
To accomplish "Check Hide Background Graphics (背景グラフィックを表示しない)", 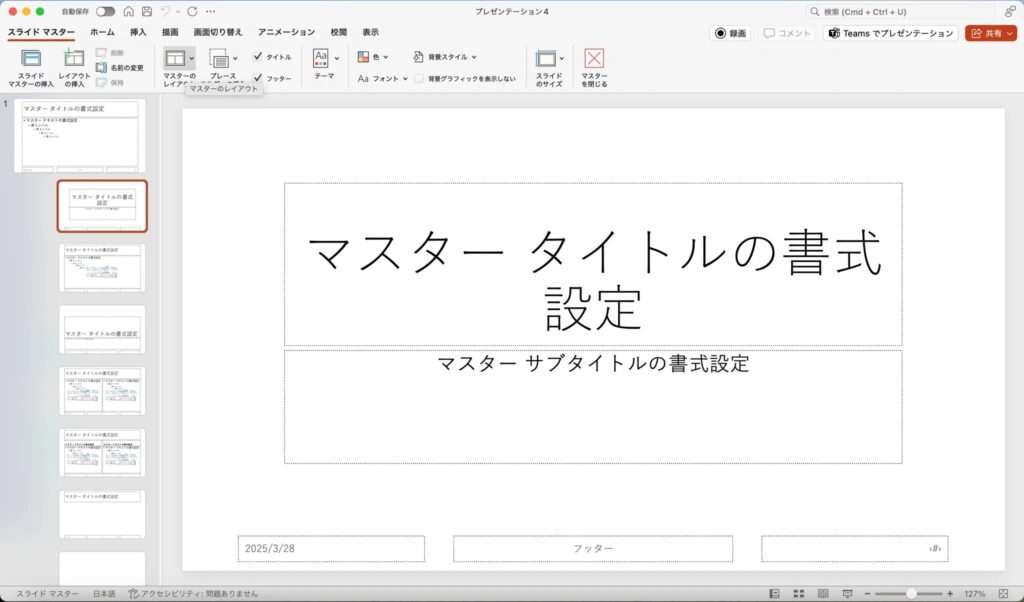I will tap(419, 78).
